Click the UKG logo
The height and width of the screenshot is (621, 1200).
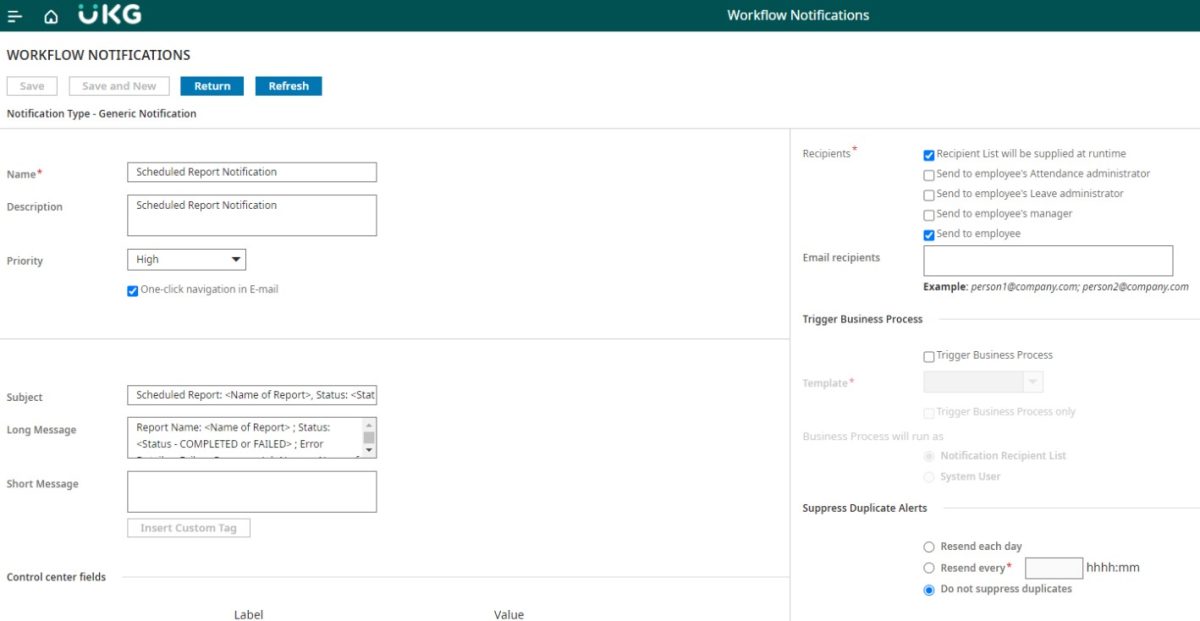pyautogui.click(x=110, y=15)
